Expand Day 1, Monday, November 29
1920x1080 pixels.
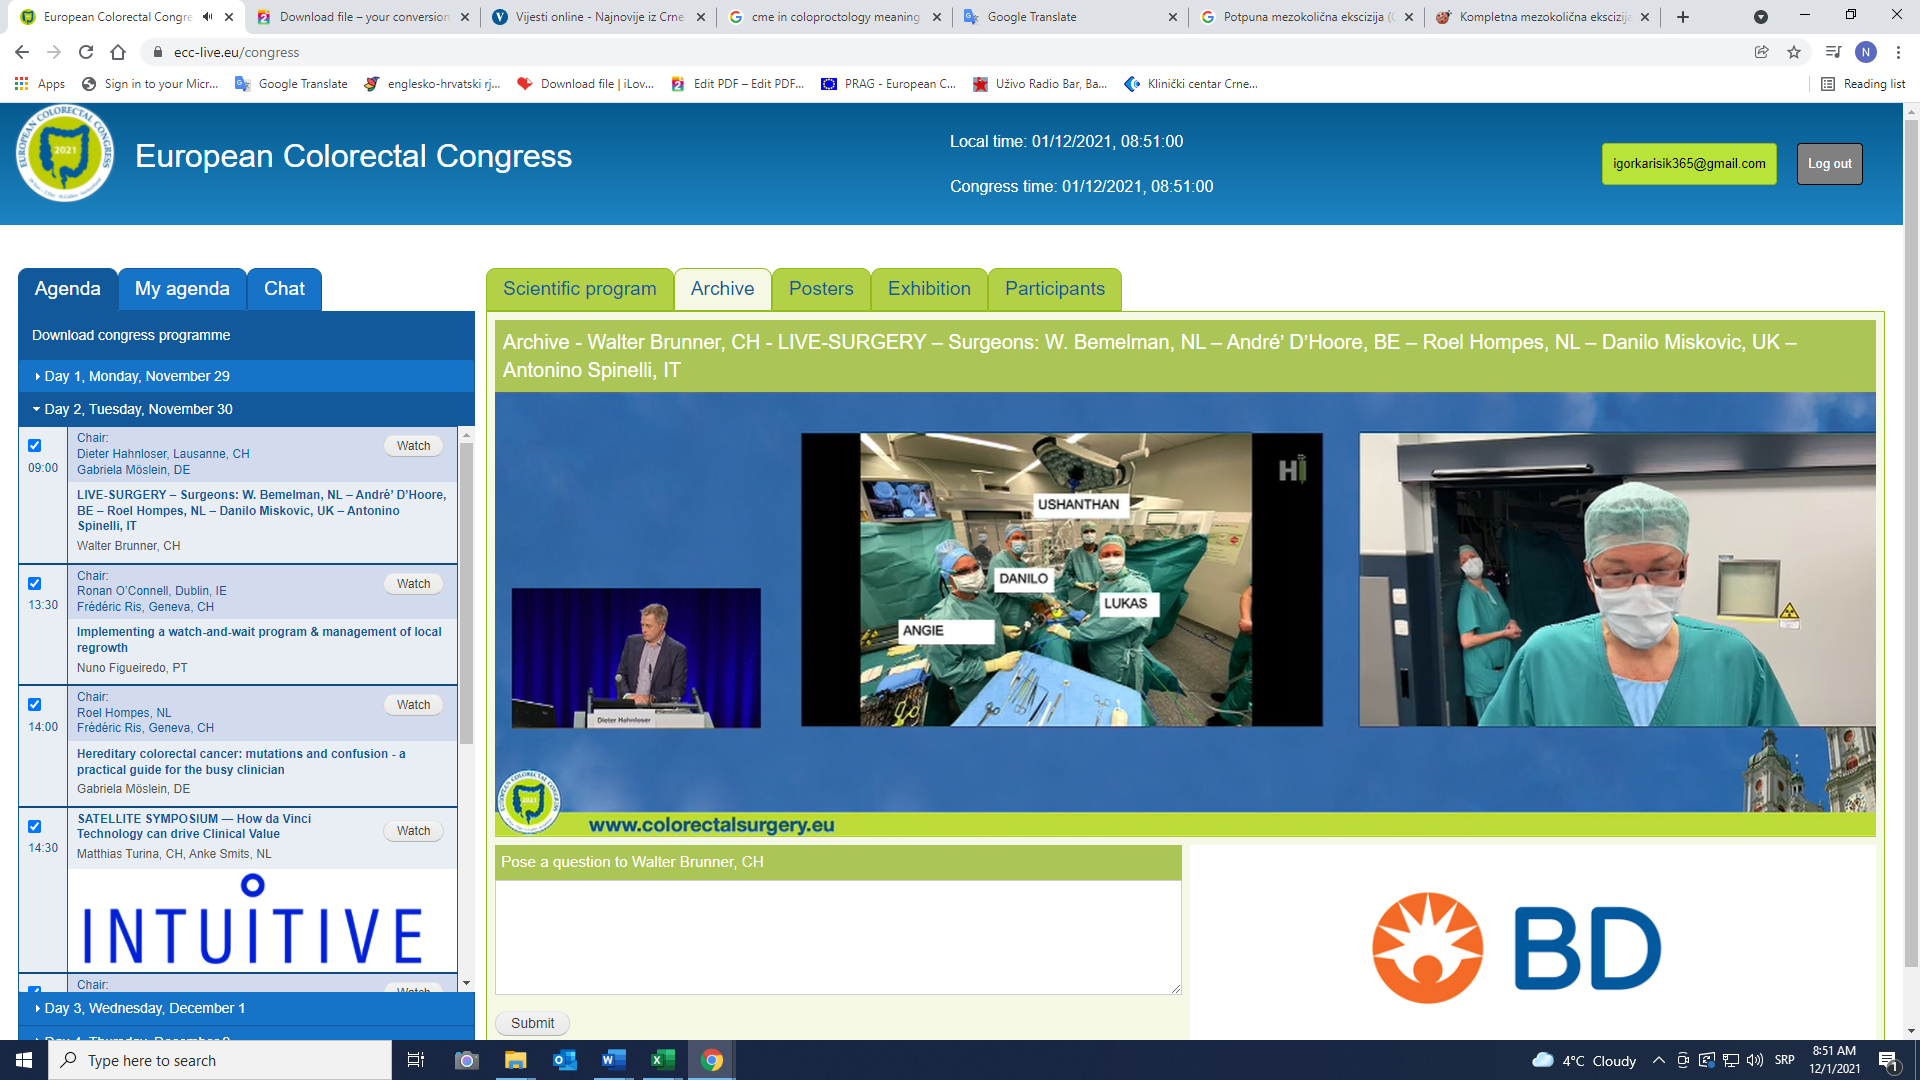pos(137,376)
